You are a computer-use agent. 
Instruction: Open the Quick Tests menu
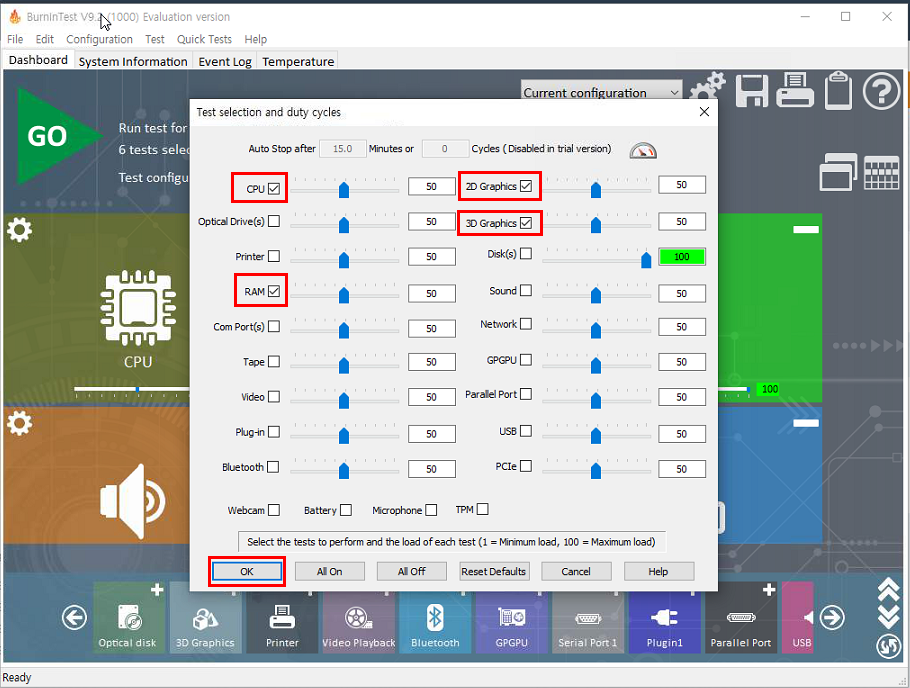(204, 39)
